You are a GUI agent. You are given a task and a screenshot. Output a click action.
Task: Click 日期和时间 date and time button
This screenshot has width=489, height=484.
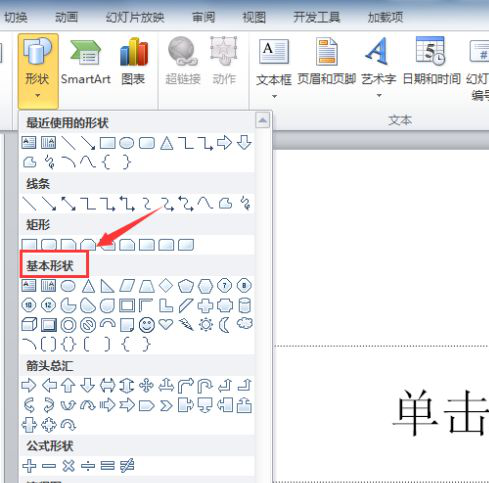(x=431, y=62)
